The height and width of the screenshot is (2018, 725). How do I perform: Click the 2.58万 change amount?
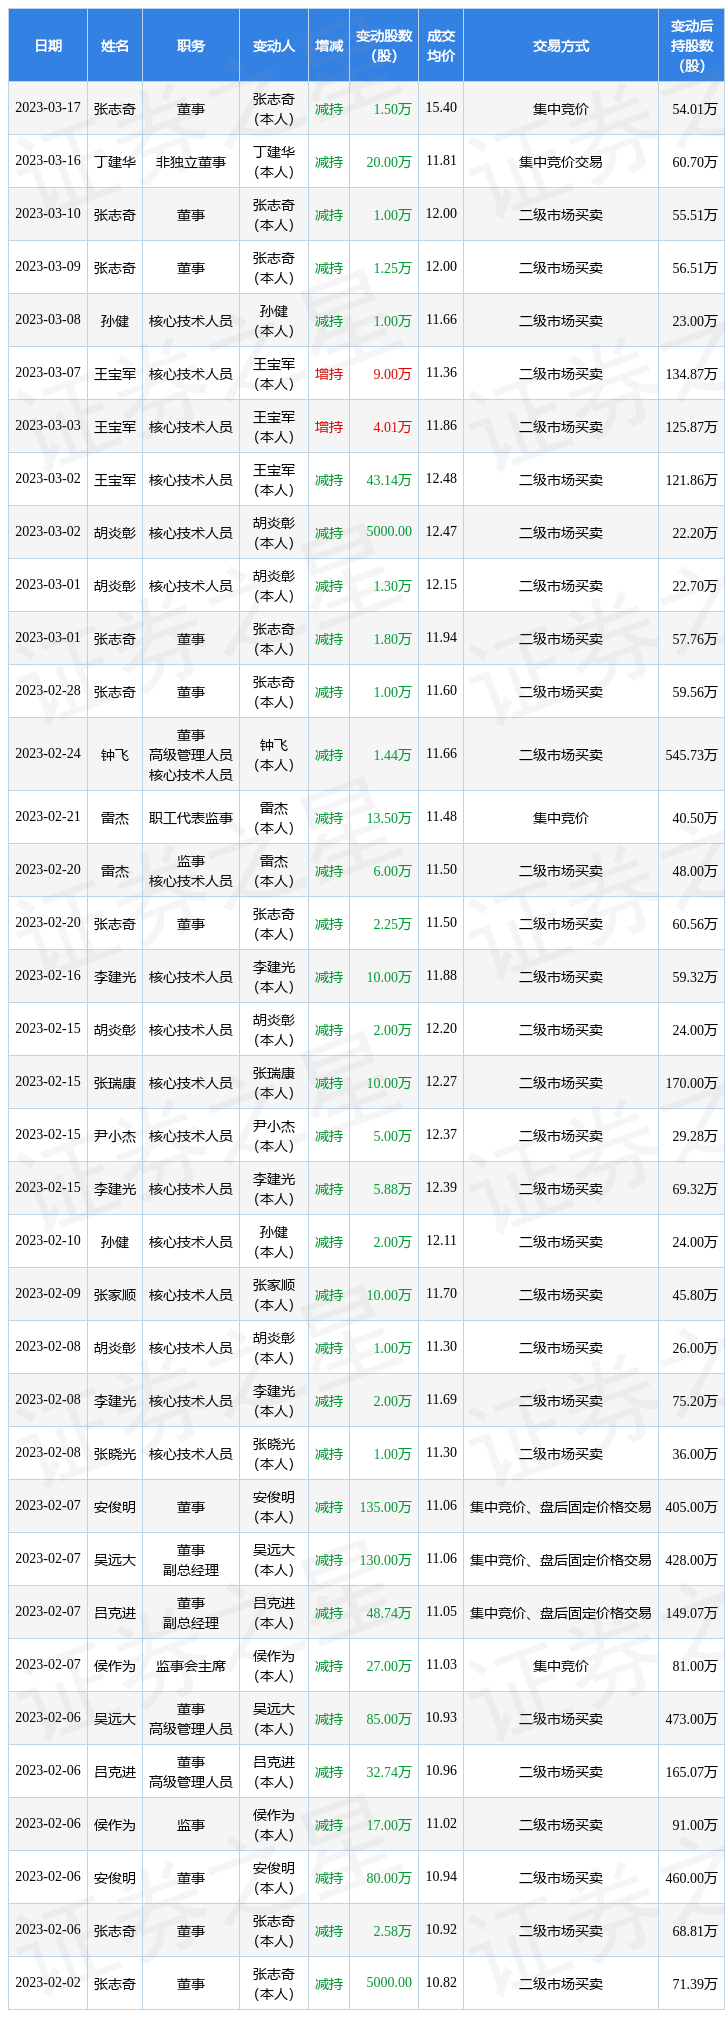point(392,1929)
